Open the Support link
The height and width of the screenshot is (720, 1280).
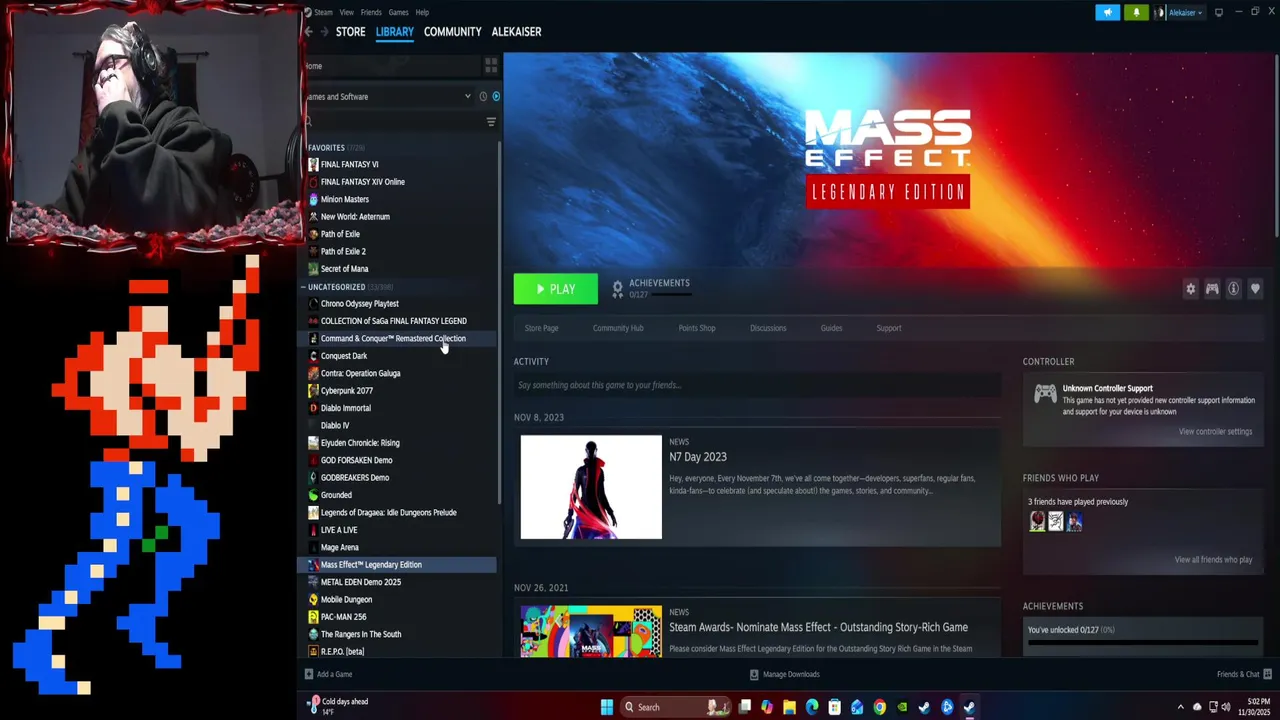click(889, 328)
